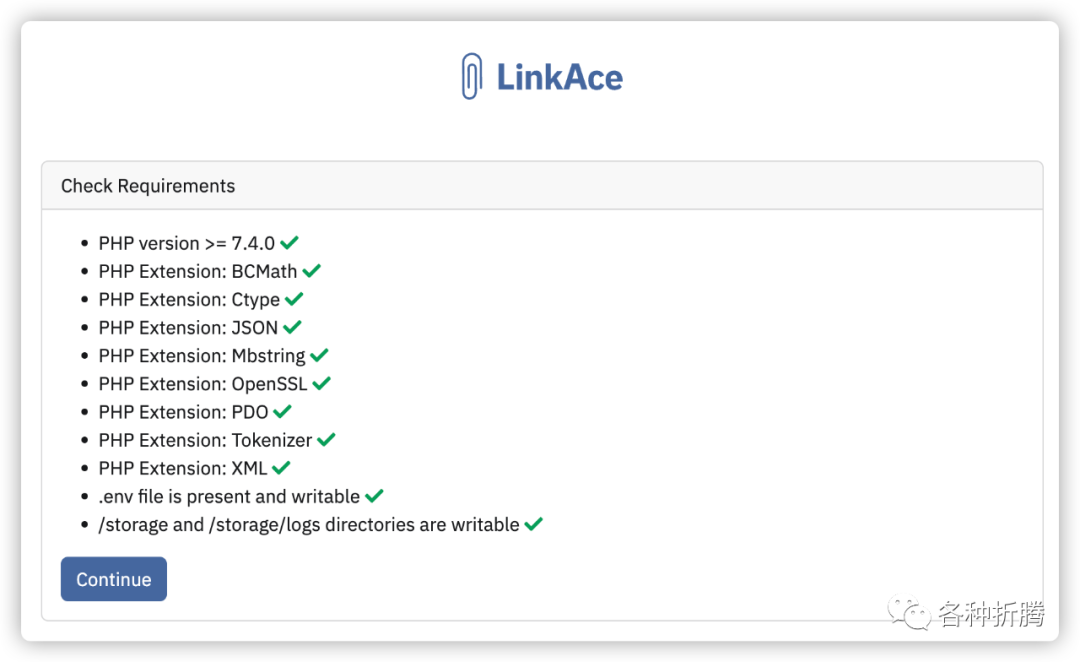Click the LinkAce title text
This screenshot has height=662, width=1080.
[x=560, y=78]
